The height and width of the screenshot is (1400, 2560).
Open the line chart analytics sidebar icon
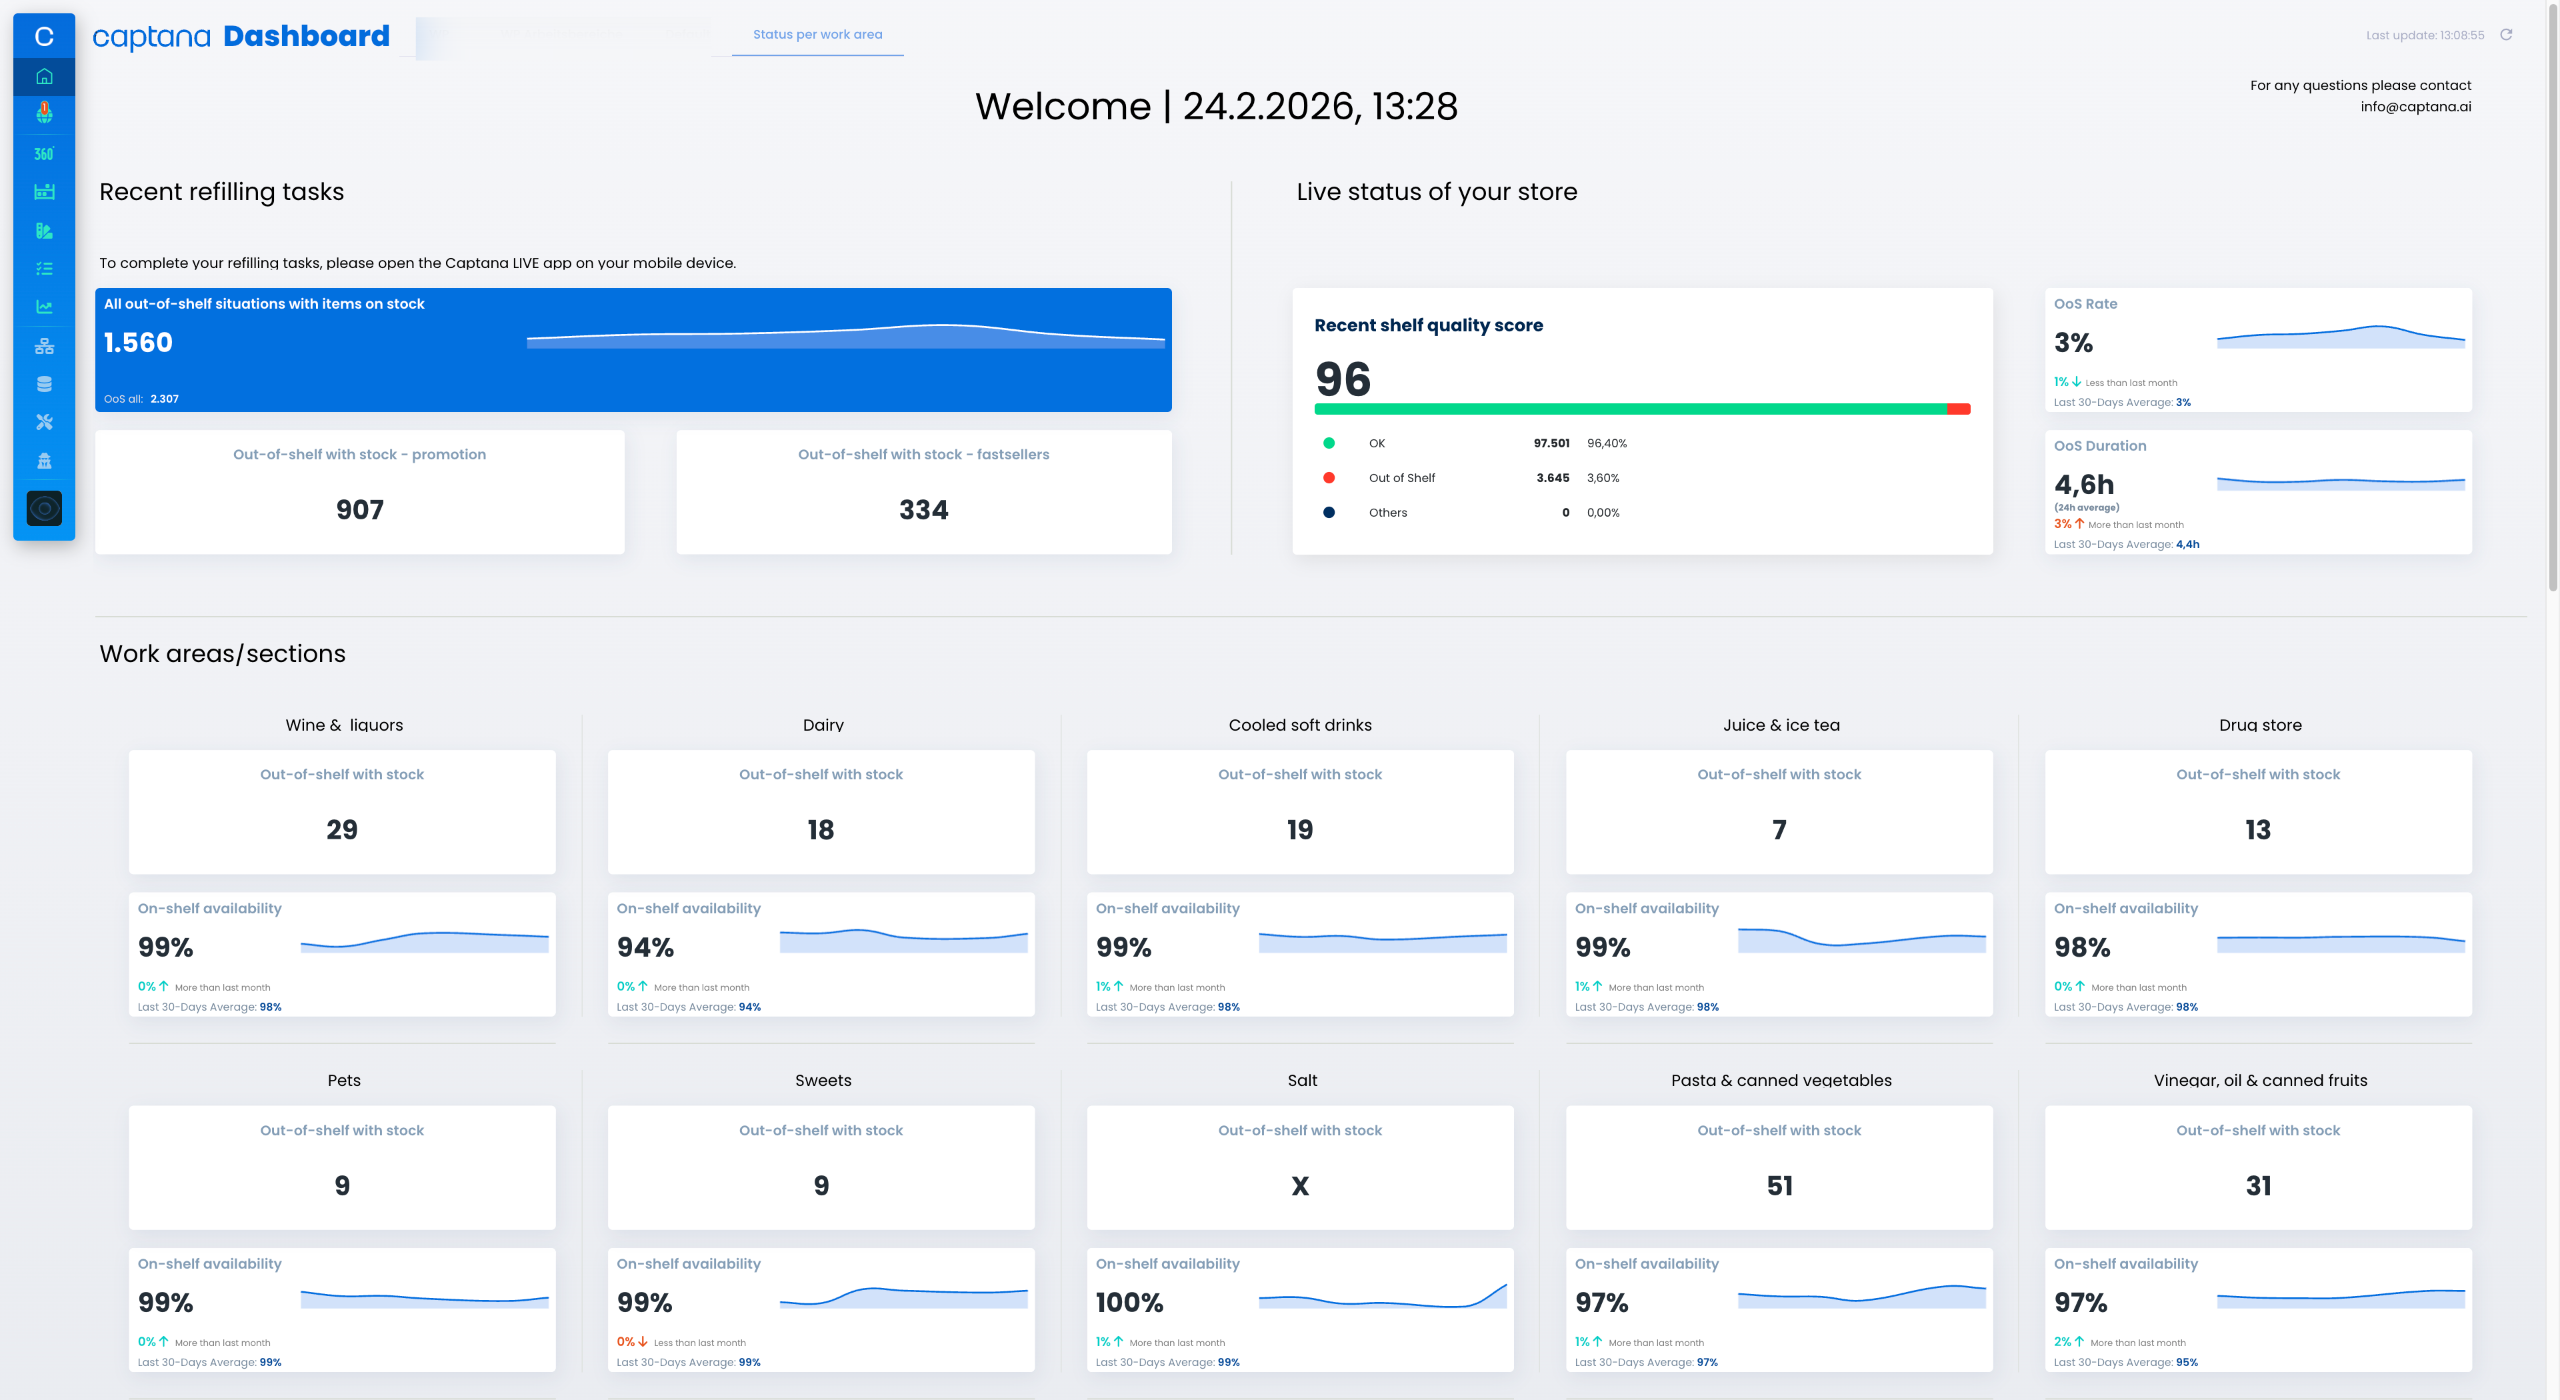44,307
